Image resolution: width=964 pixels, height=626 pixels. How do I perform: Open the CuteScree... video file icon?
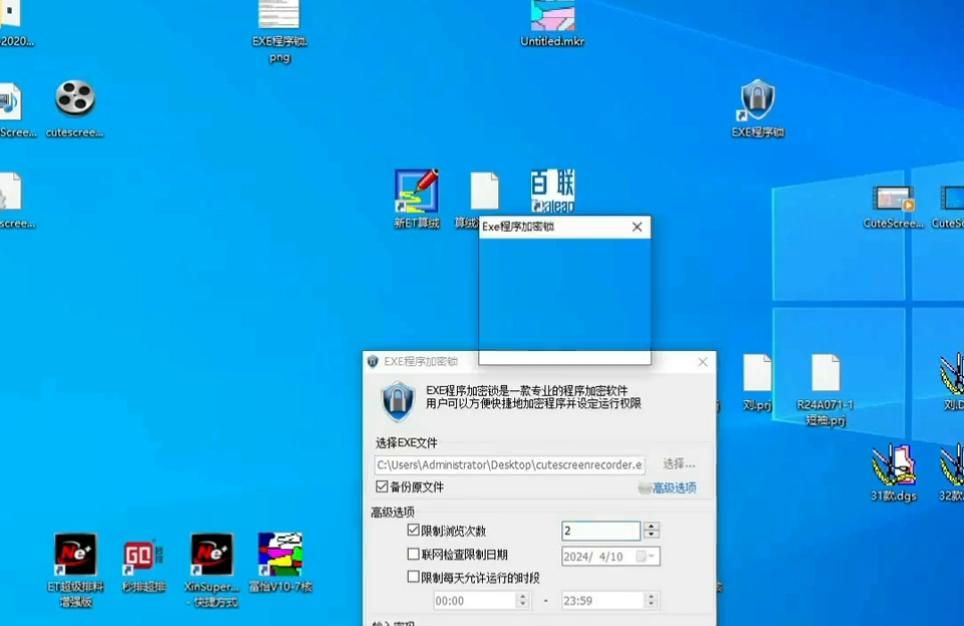pos(893,207)
